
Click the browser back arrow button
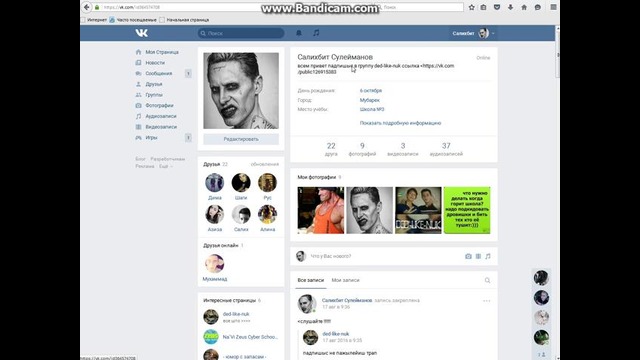pos(87,7)
